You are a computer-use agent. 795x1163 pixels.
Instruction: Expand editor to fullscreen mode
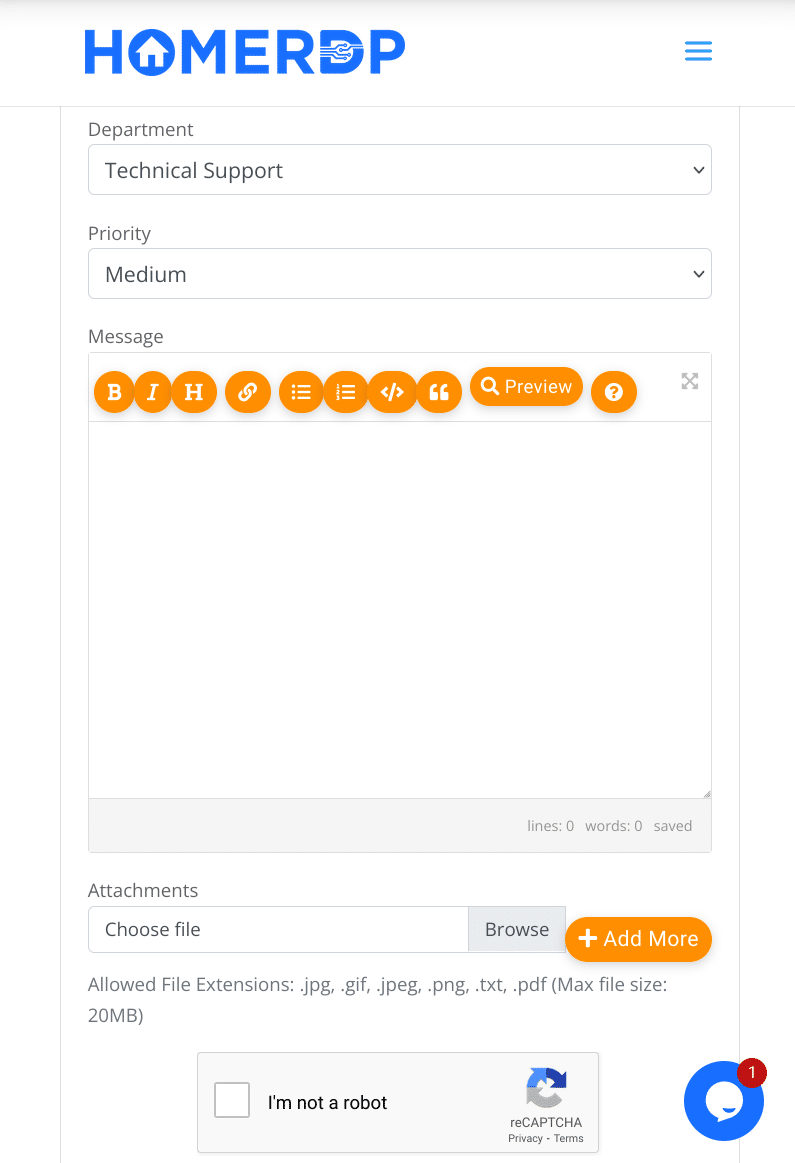[690, 381]
